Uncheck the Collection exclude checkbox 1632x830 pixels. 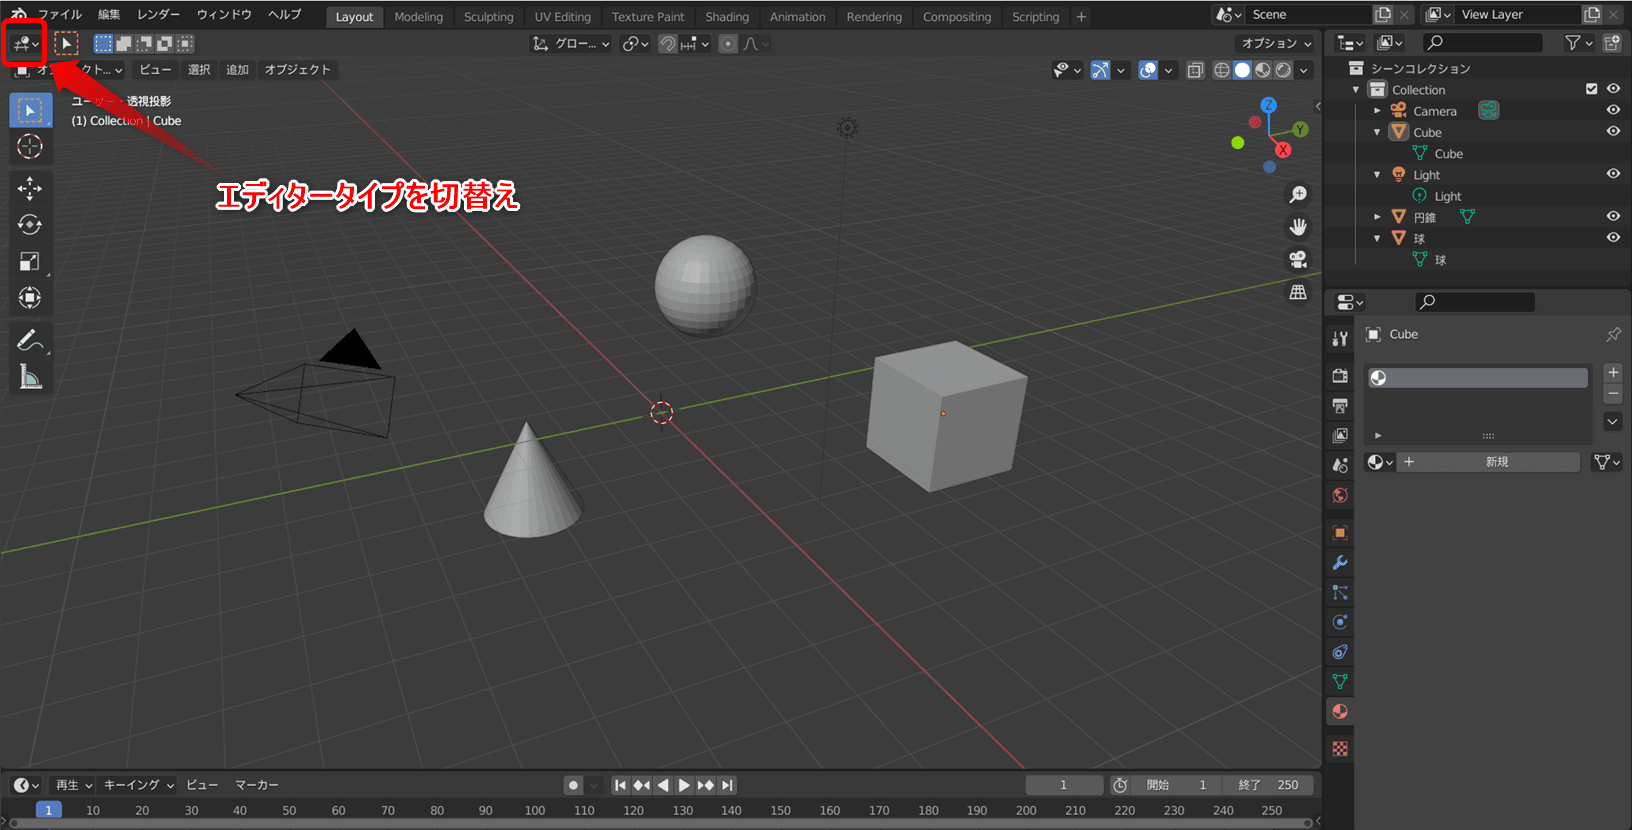click(x=1591, y=89)
